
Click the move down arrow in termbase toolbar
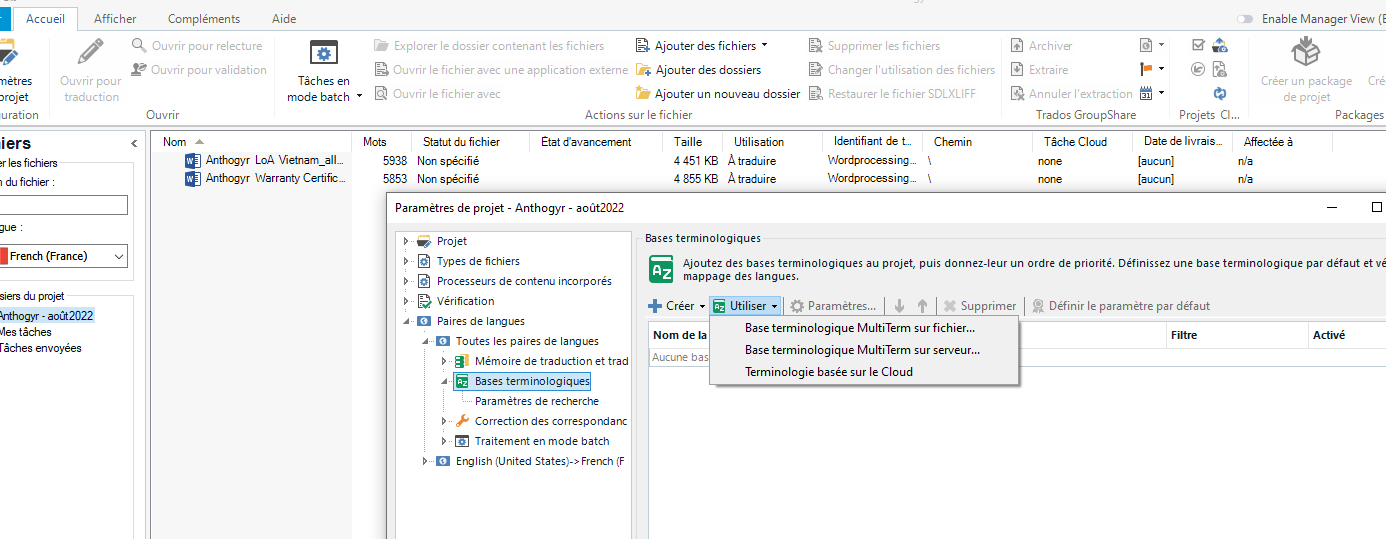[x=900, y=306]
